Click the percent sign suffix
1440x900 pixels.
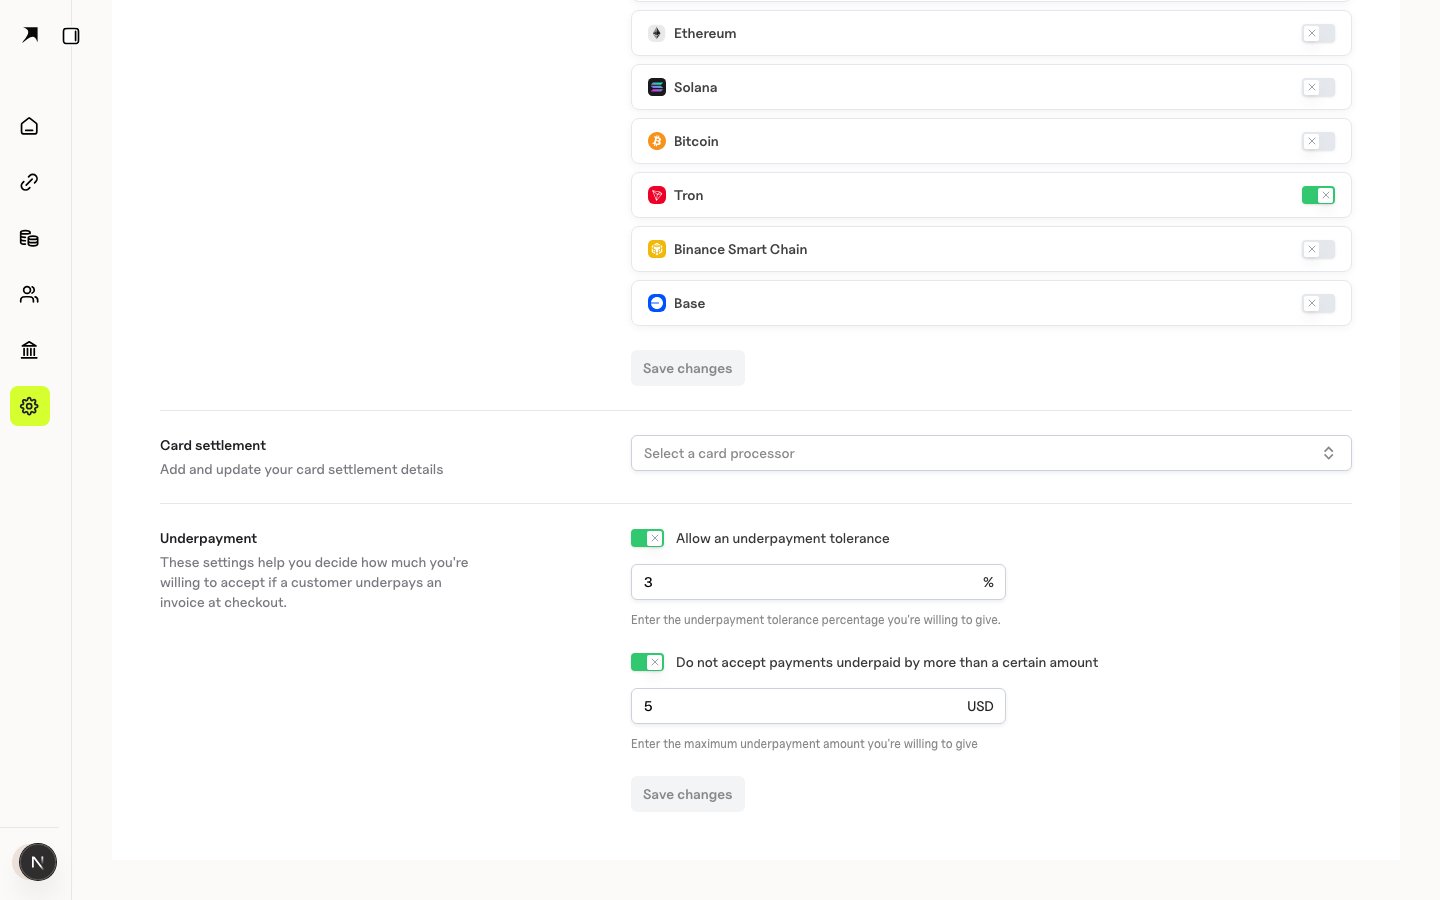pos(988,582)
